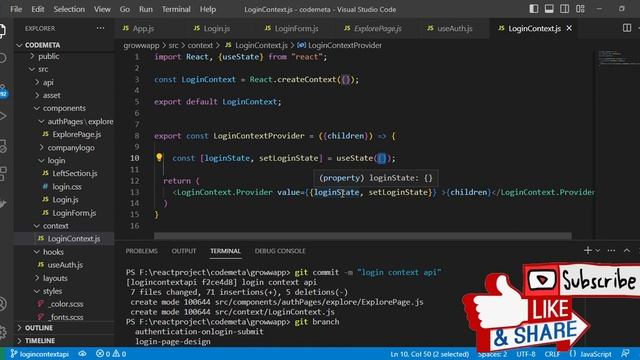Viewport: 640px width, 360px height.
Task: Open the Run menu
Action: (145, 9)
